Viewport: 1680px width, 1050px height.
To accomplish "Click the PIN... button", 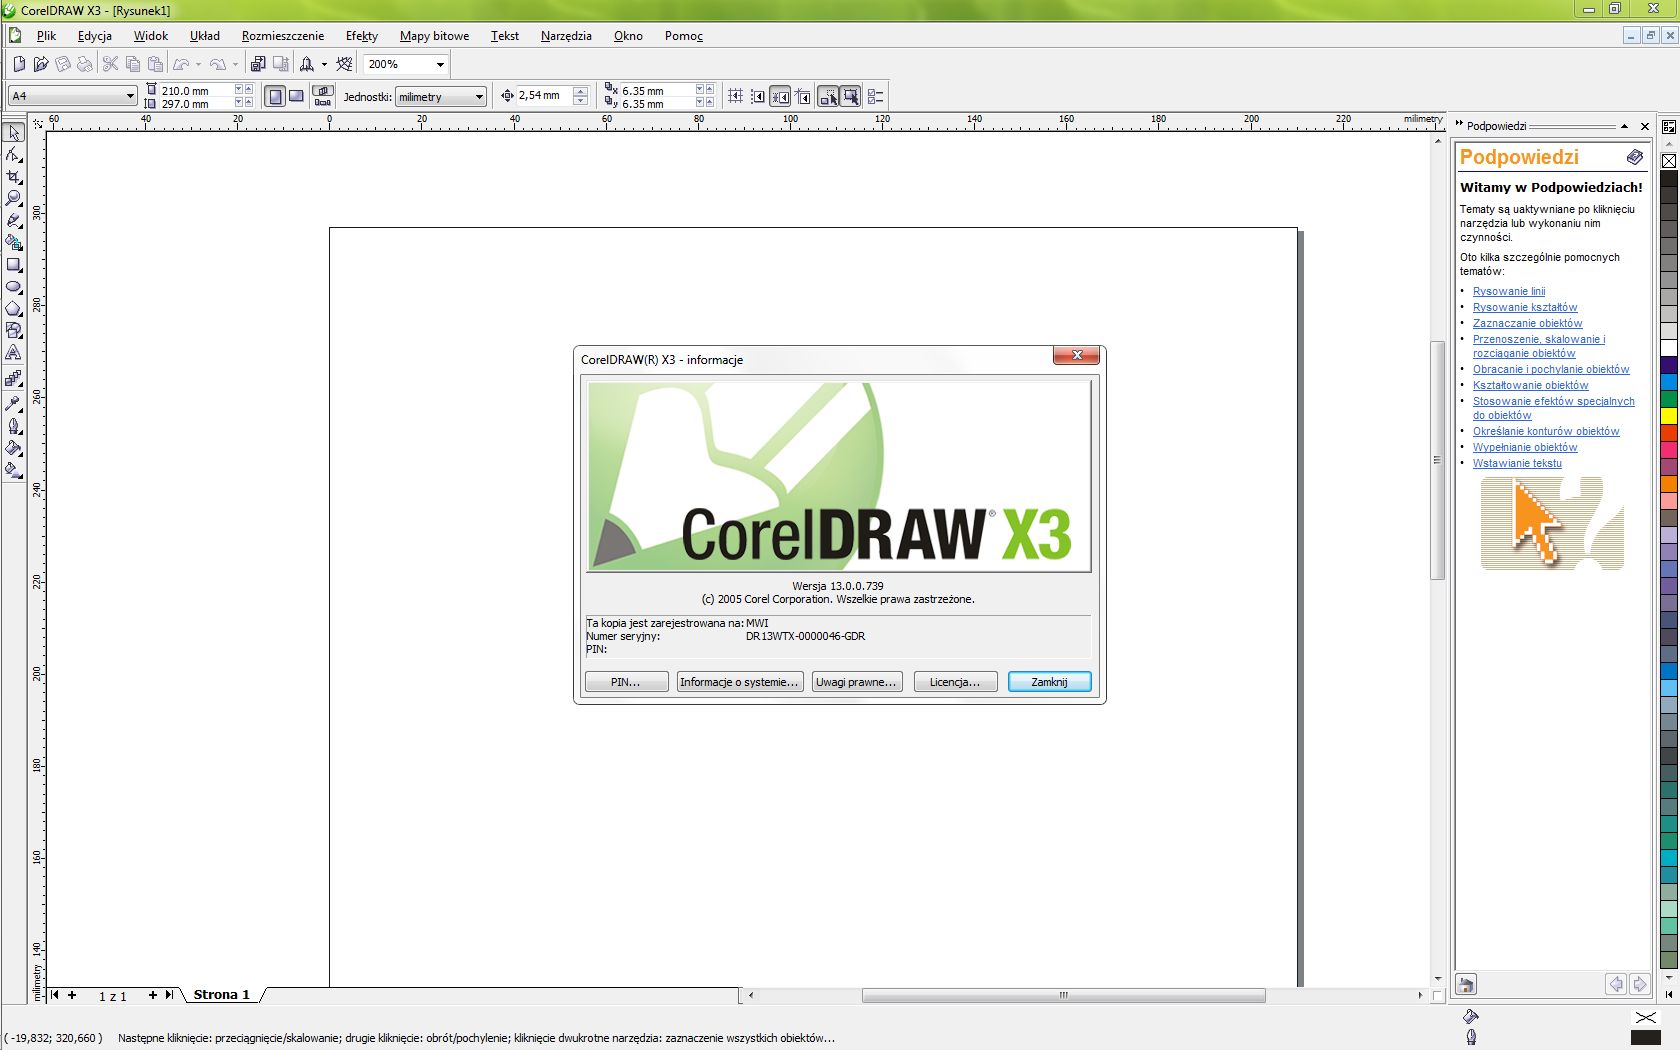I will pyautogui.click(x=626, y=682).
